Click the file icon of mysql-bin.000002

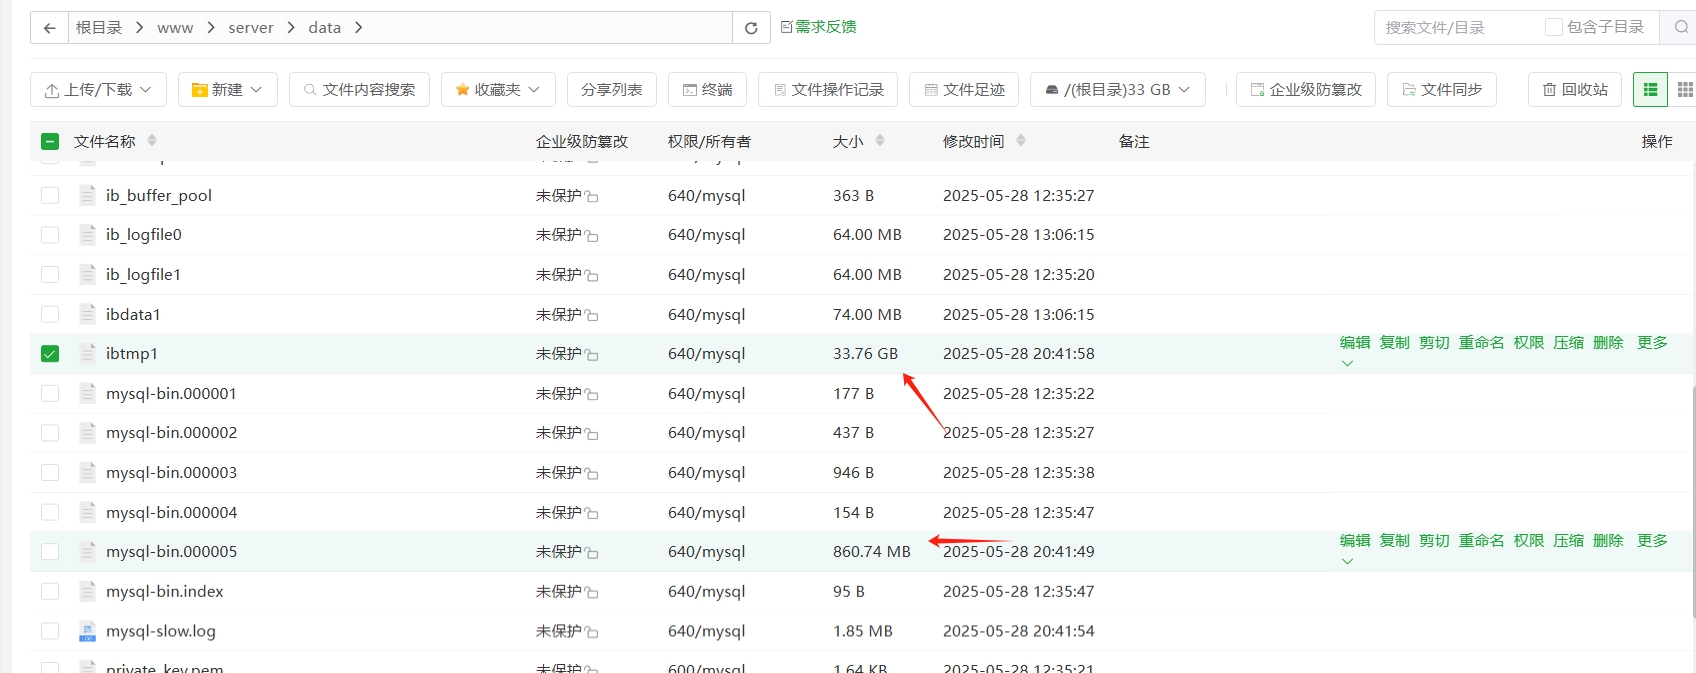[88, 432]
